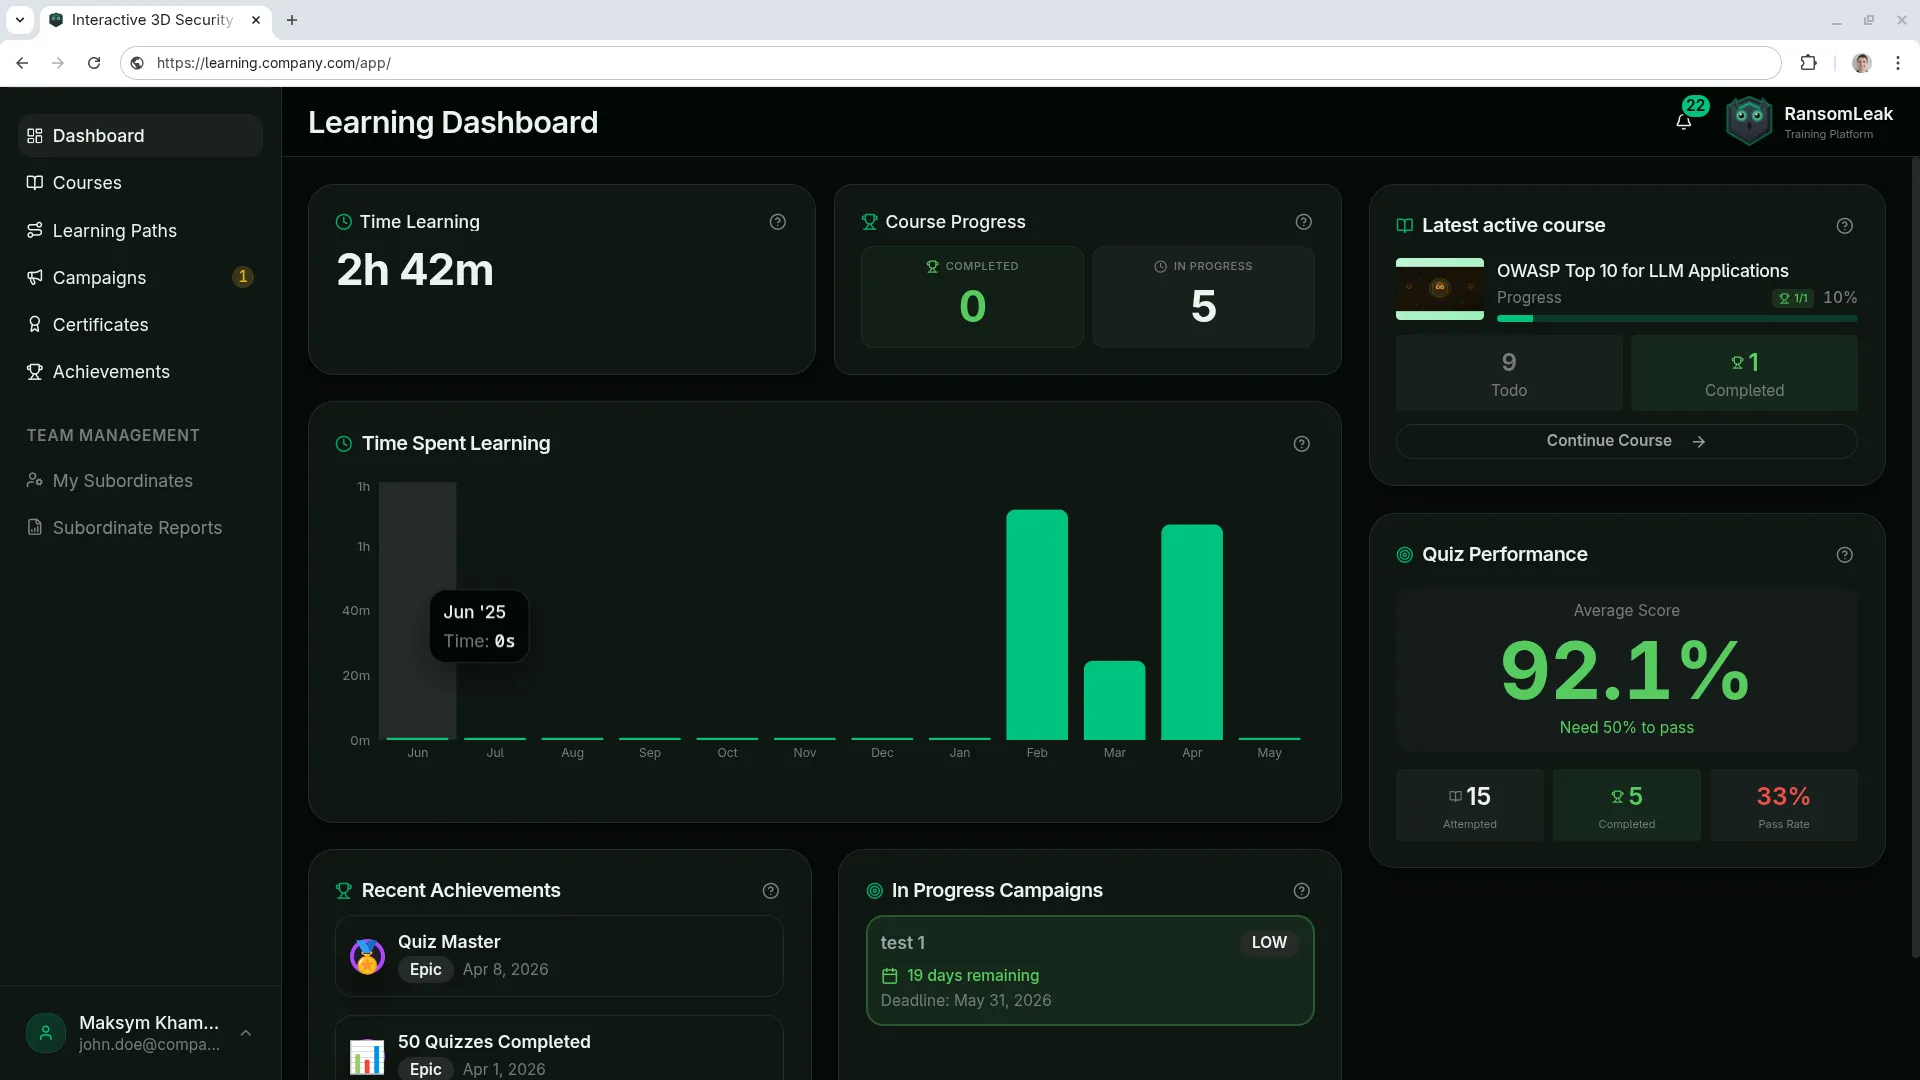
Task: Open My Subordinates under Team Management
Action: click(140, 481)
